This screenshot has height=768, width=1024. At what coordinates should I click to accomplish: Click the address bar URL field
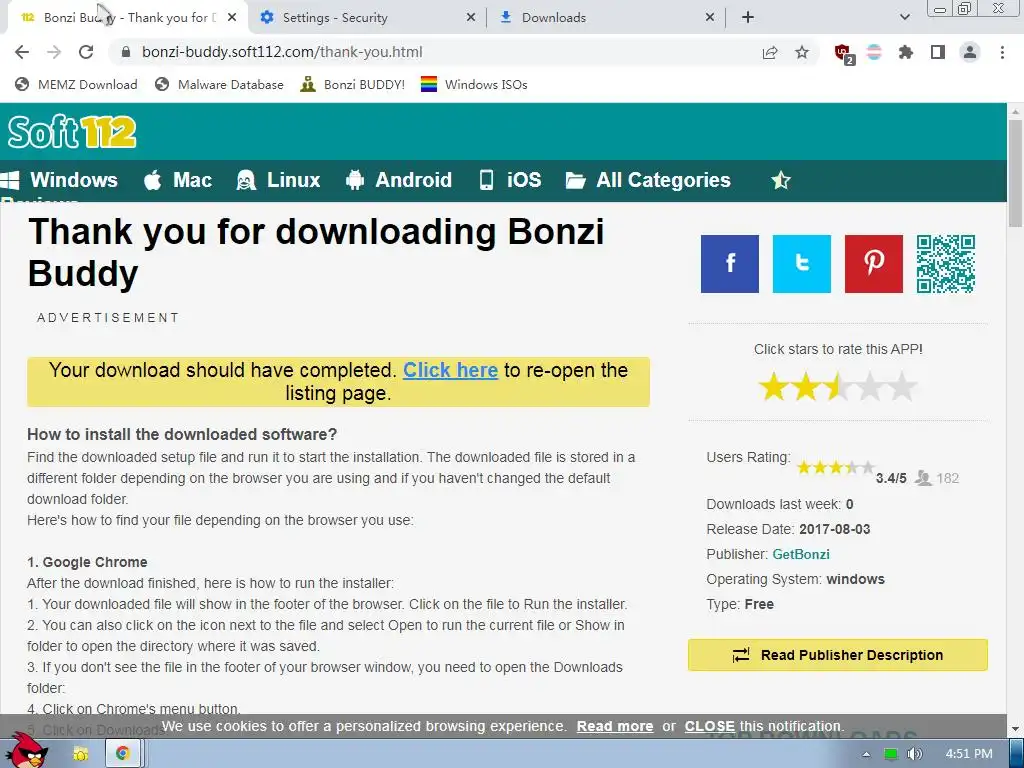point(431,52)
